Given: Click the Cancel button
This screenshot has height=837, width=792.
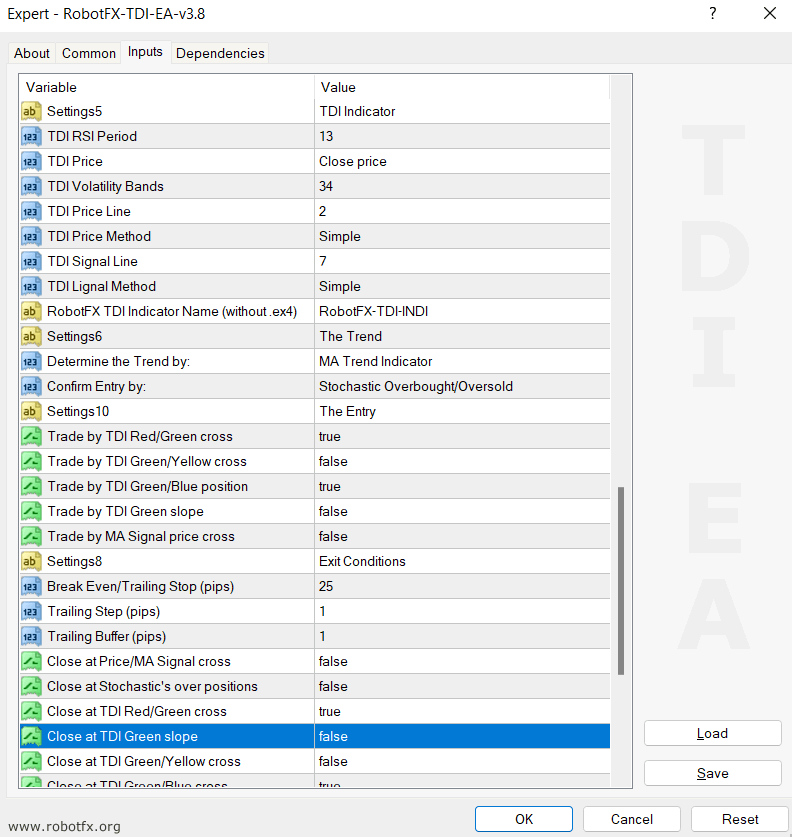Looking at the screenshot, I should click(631, 819).
